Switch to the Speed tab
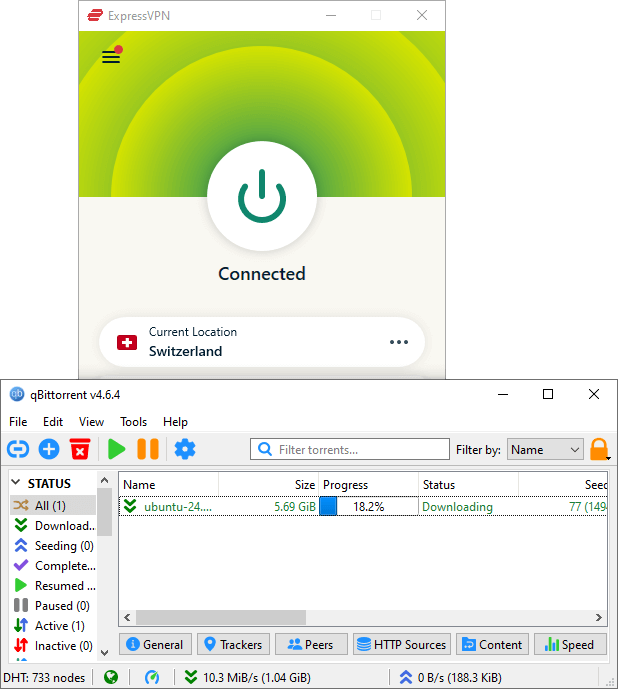 coord(570,645)
